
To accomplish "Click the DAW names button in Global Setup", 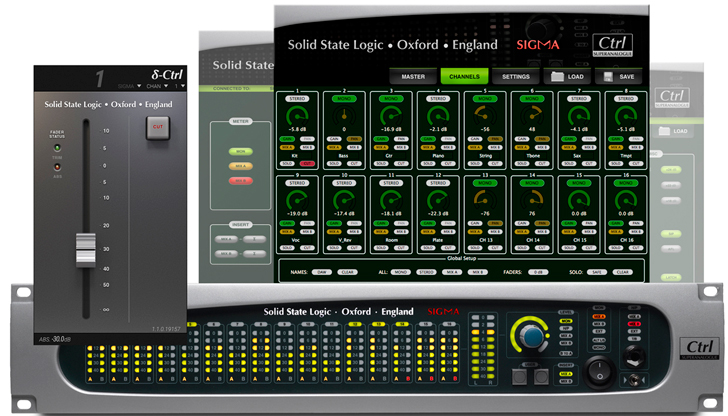I will 321,272.
